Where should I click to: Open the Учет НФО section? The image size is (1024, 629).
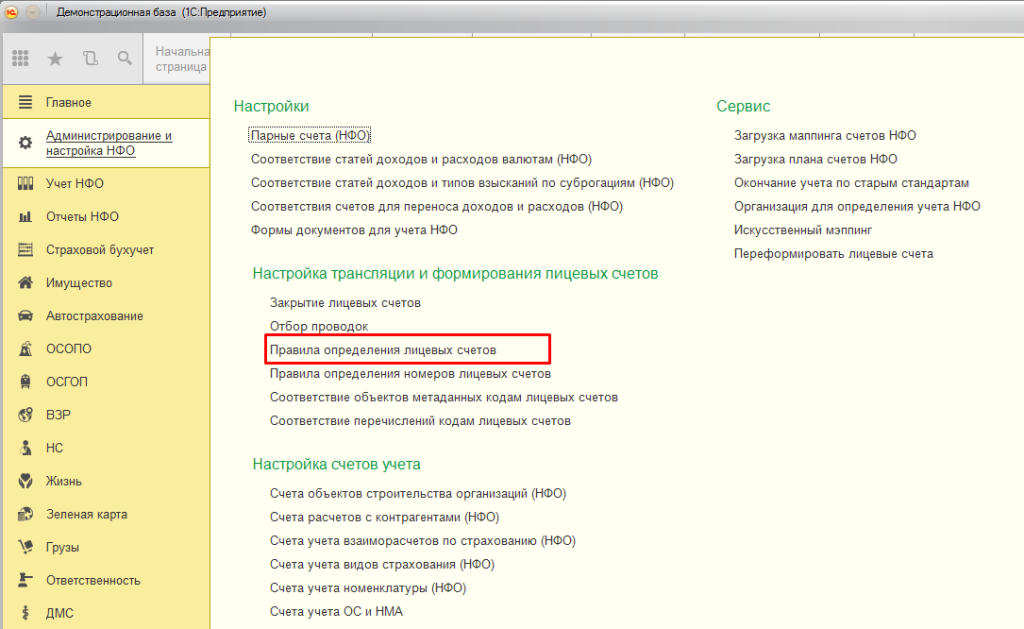tap(74, 184)
